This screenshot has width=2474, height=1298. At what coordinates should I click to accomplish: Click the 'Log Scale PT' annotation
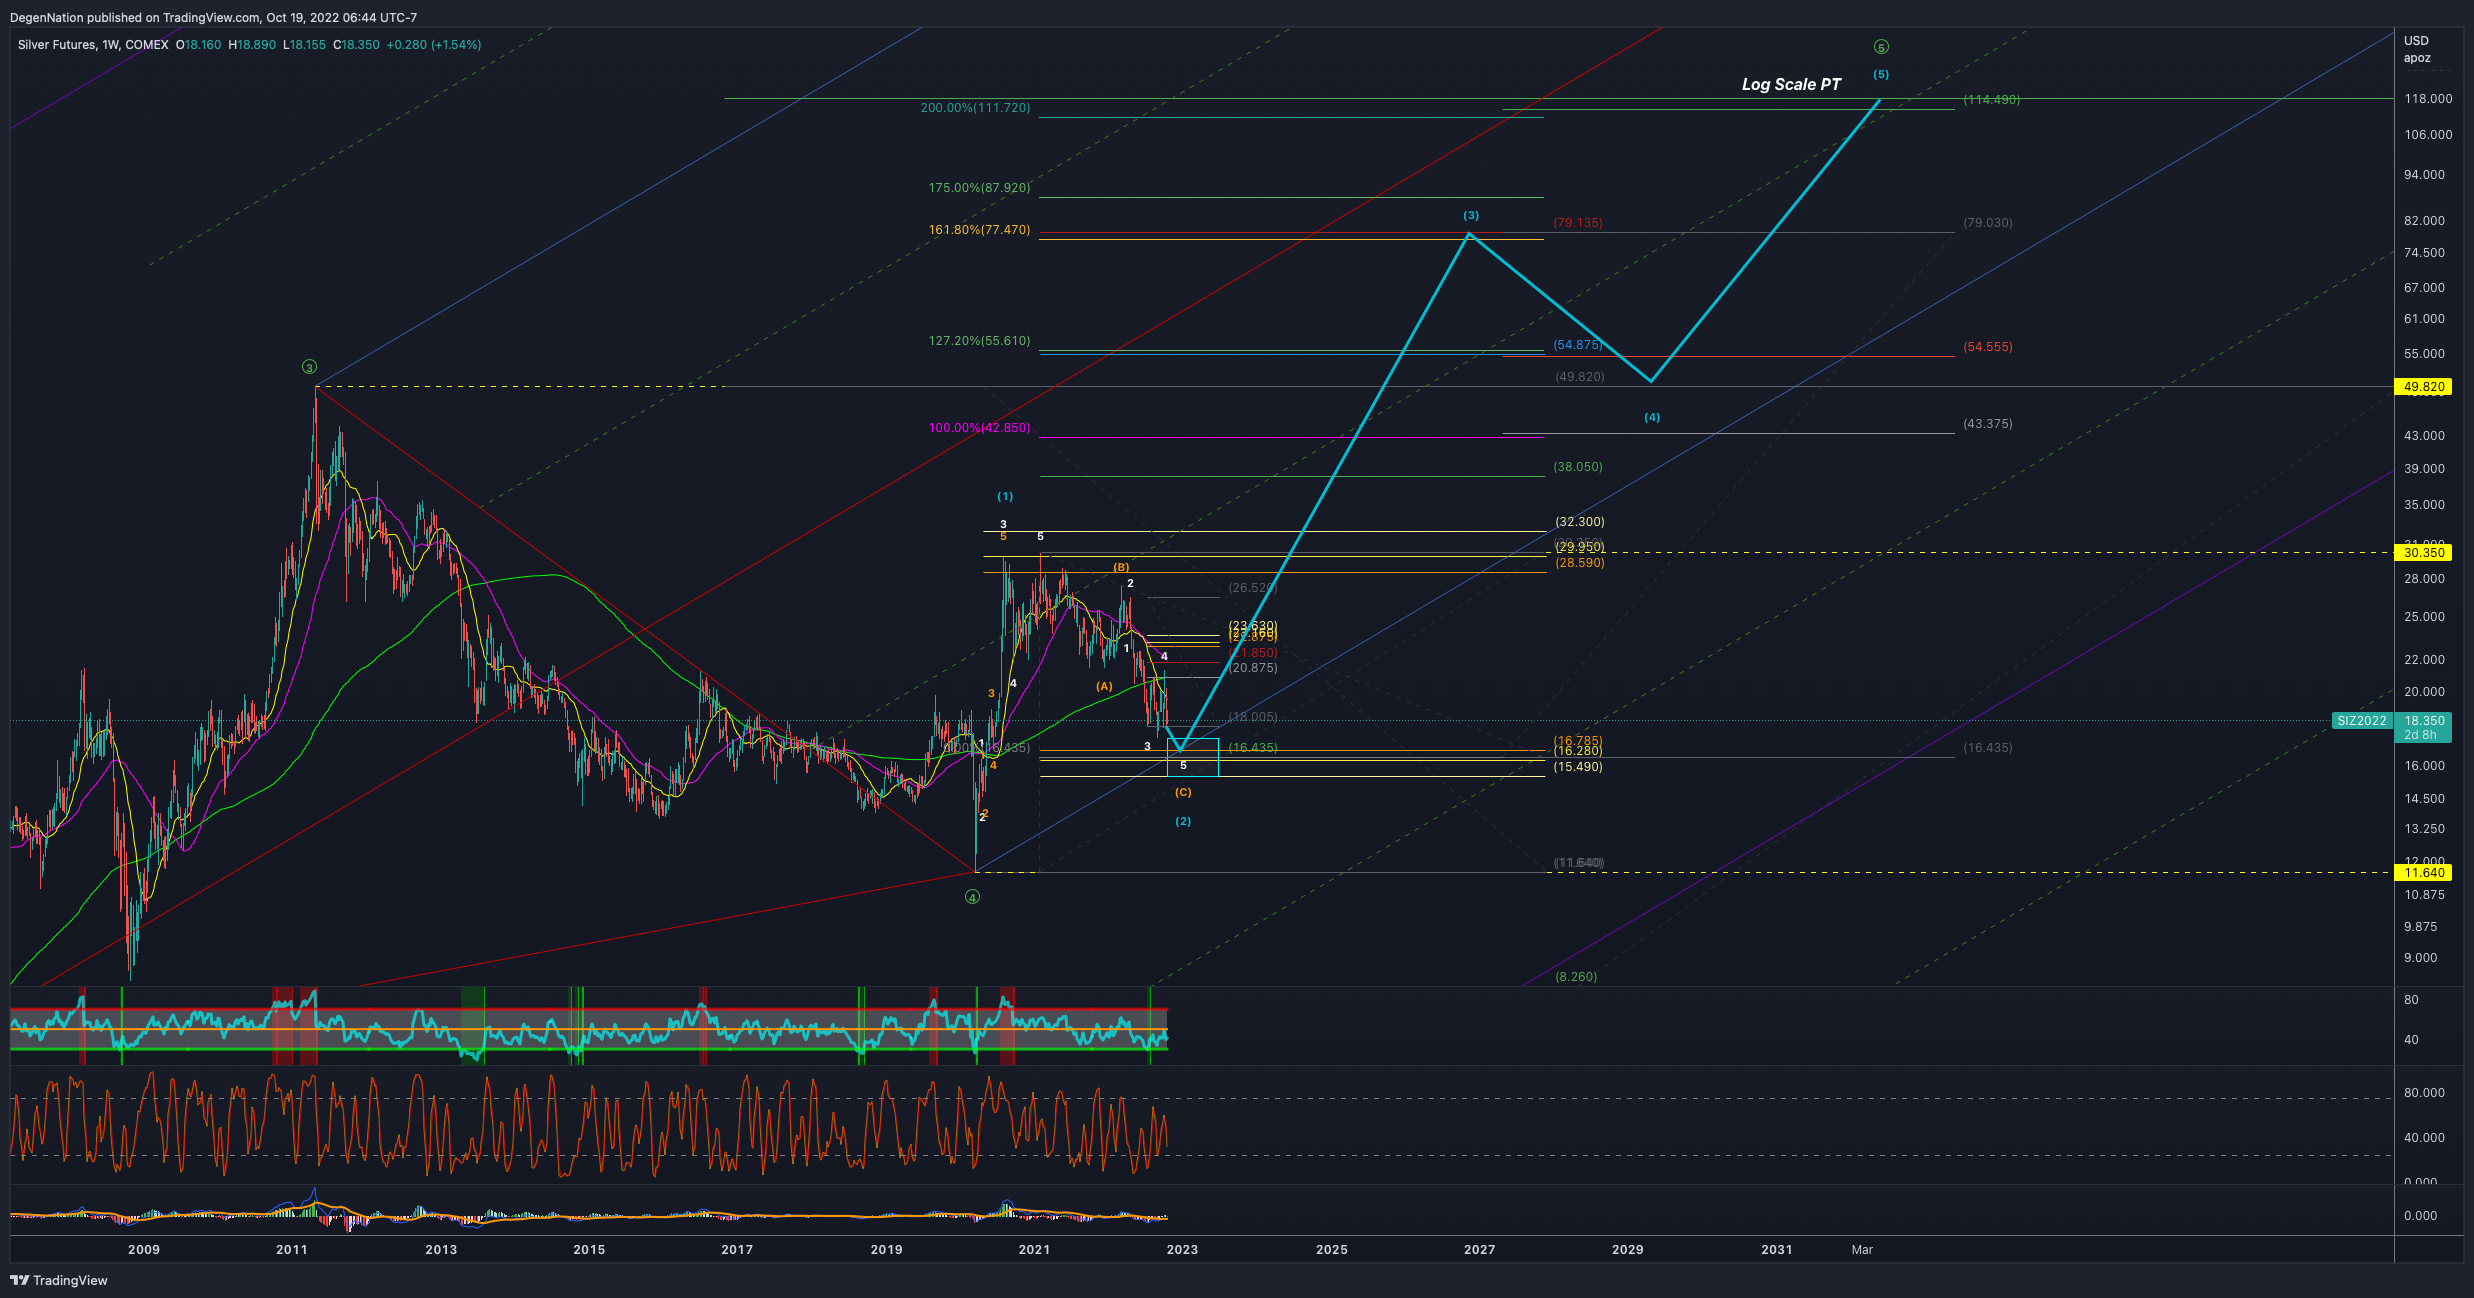(x=1791, y=84)
